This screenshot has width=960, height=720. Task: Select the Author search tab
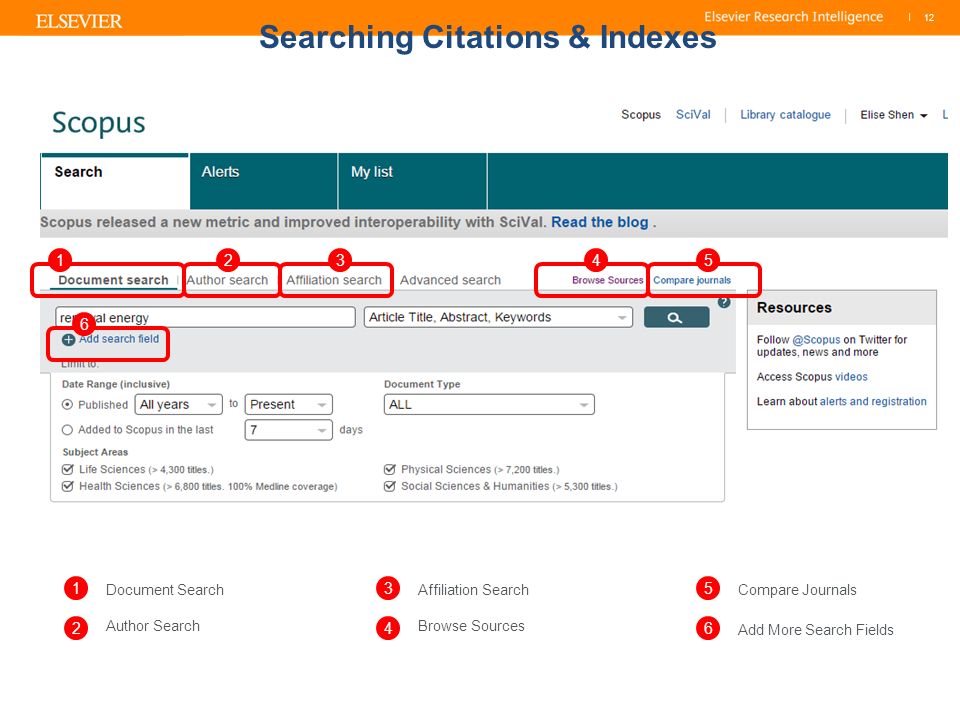(x=227, y=280)
